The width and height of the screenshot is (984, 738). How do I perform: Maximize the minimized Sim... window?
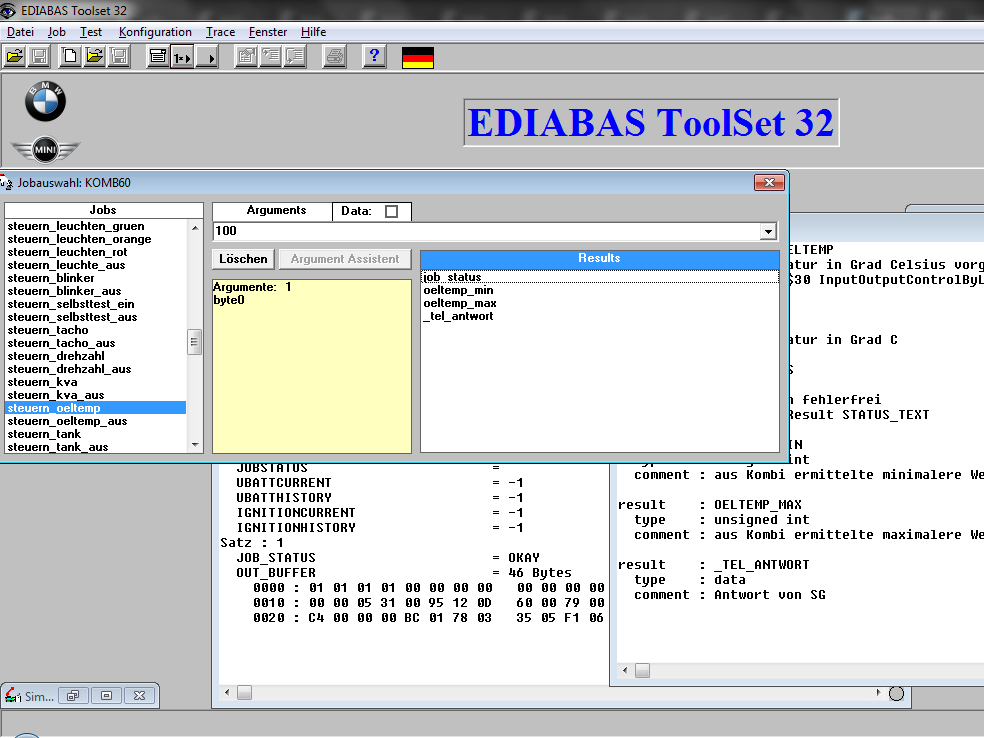(x=107, y=695)
